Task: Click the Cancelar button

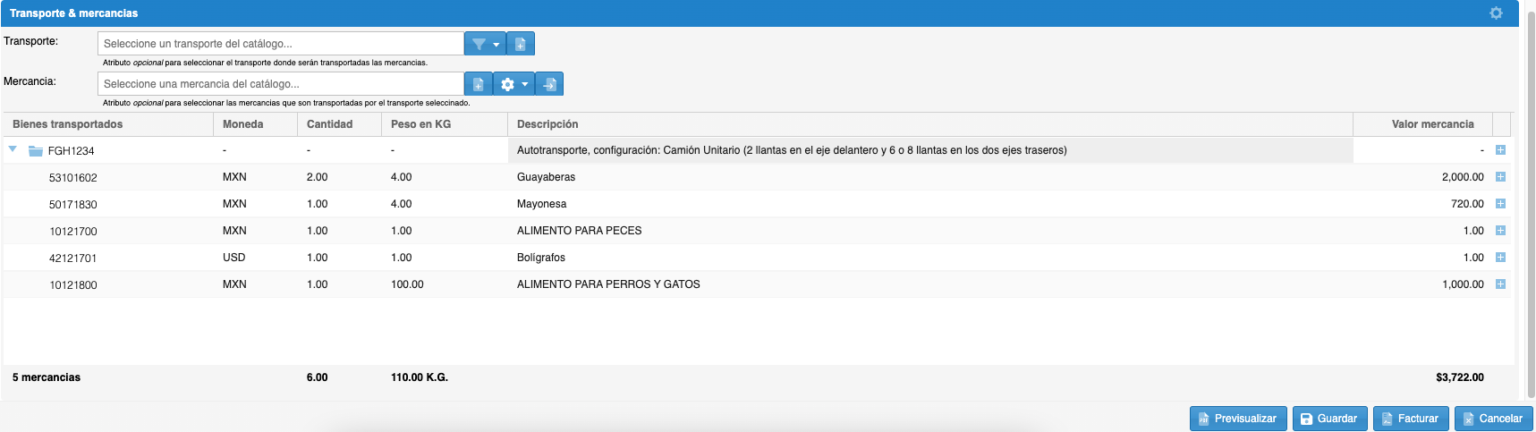Action: [1493, 419]
